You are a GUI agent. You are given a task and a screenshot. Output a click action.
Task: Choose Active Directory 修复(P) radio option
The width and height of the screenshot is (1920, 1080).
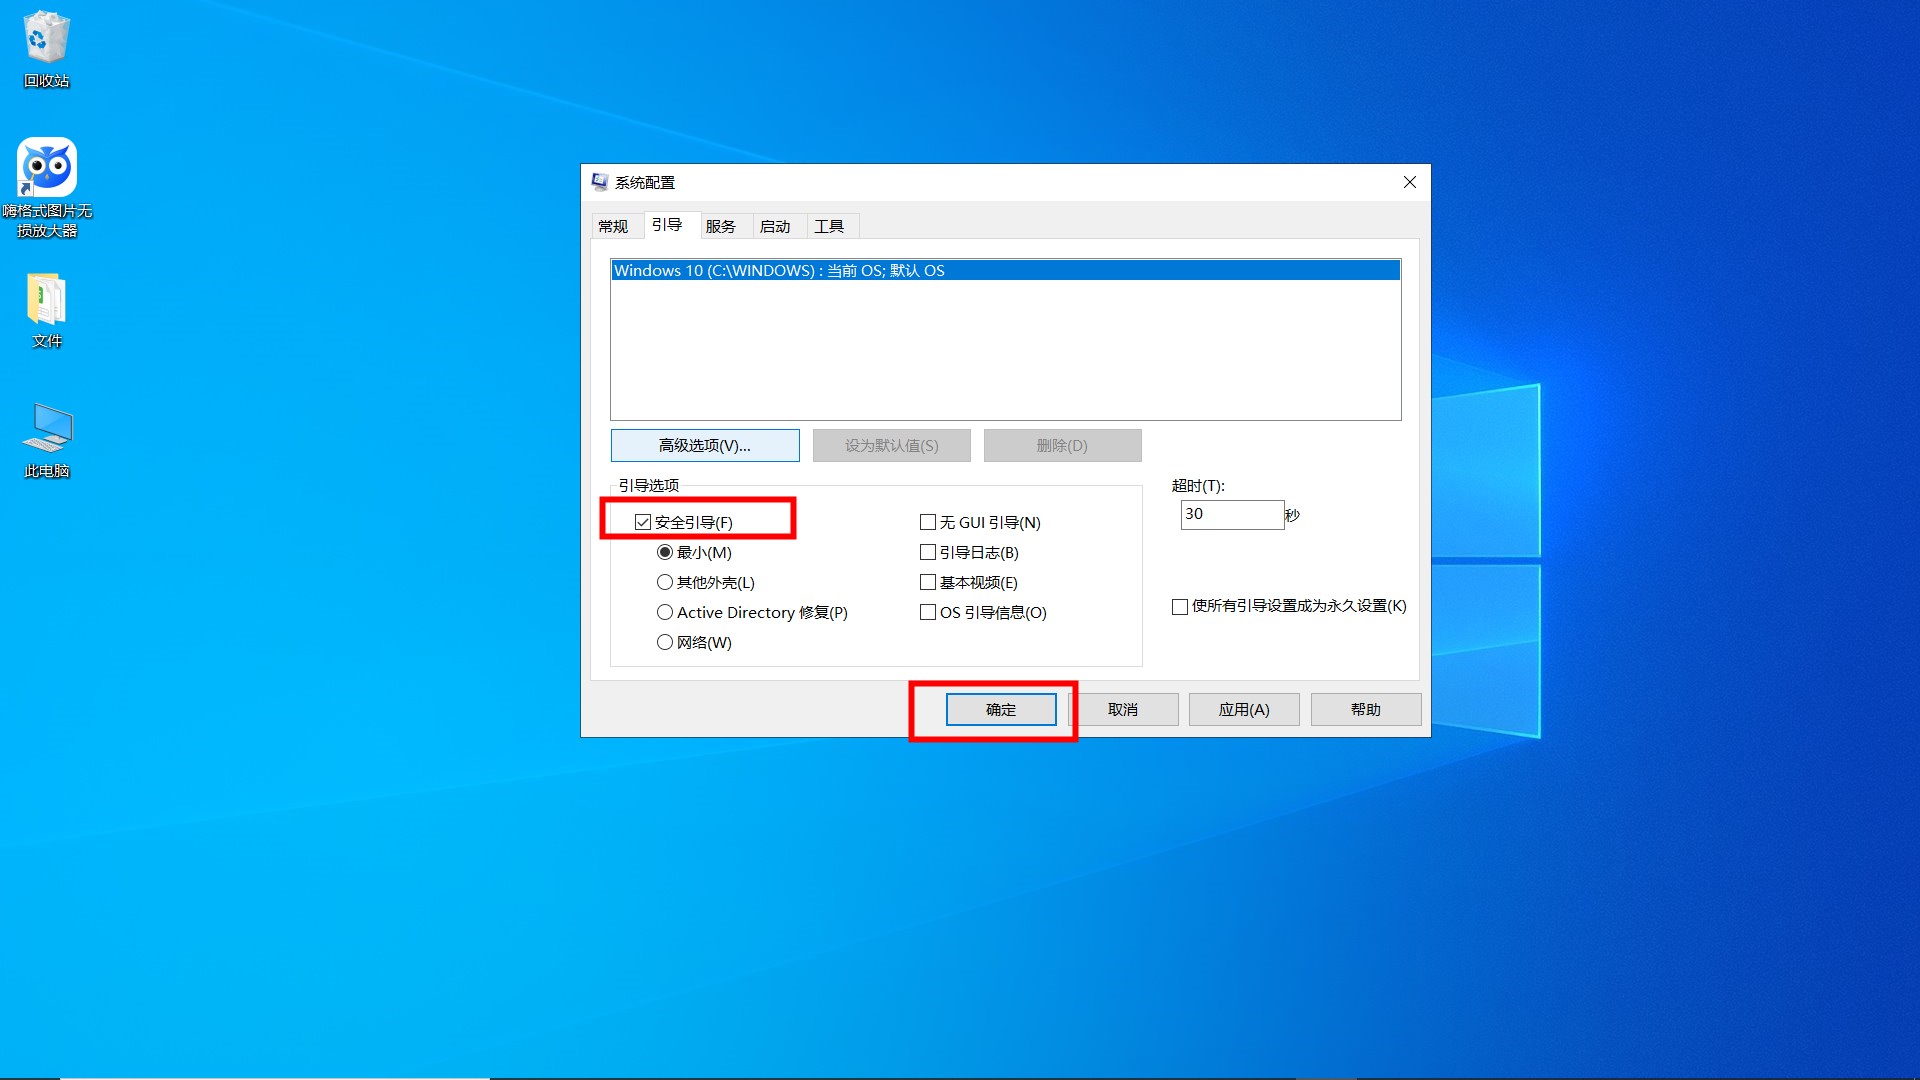[x=665, y=612]
